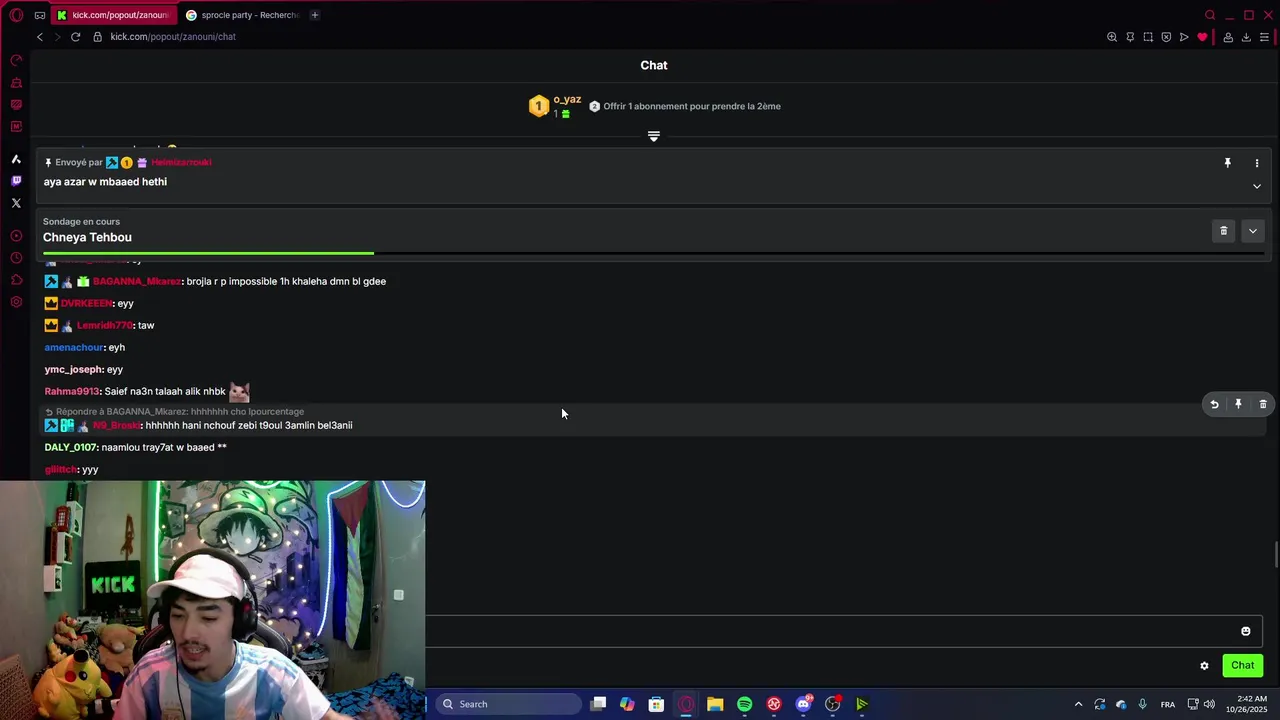The height and width of the screenshot is (720, 1280).
Task: Switch to the kick.com popout chat tab
Action: pyautogui.click(x=113, y=15)
